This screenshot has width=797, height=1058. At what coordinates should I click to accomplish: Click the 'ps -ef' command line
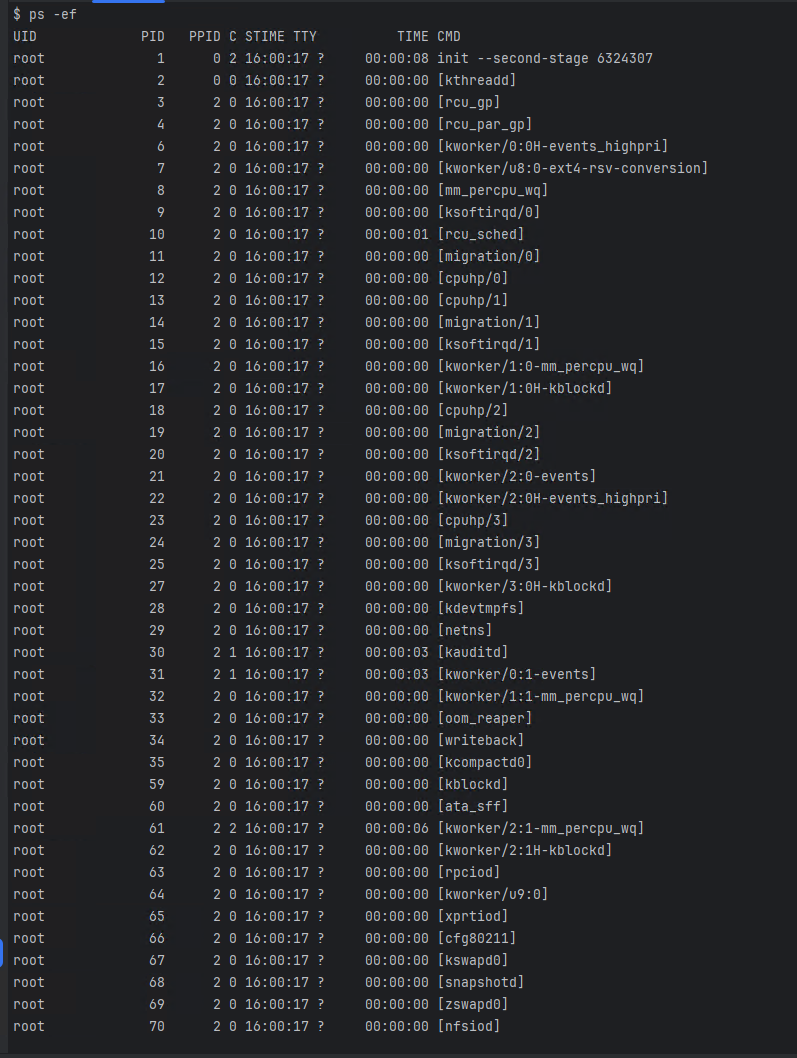(45, 14)
